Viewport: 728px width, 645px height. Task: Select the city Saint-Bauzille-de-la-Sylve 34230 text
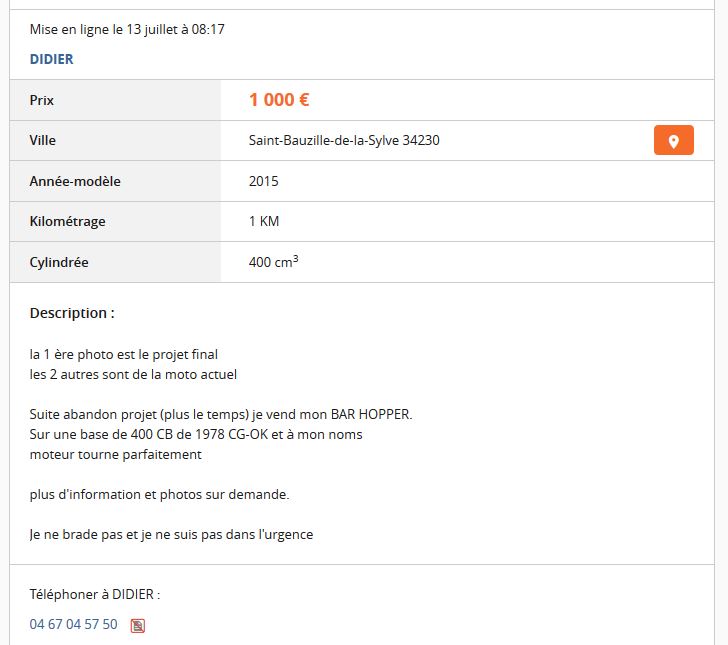tap(344, 140)
